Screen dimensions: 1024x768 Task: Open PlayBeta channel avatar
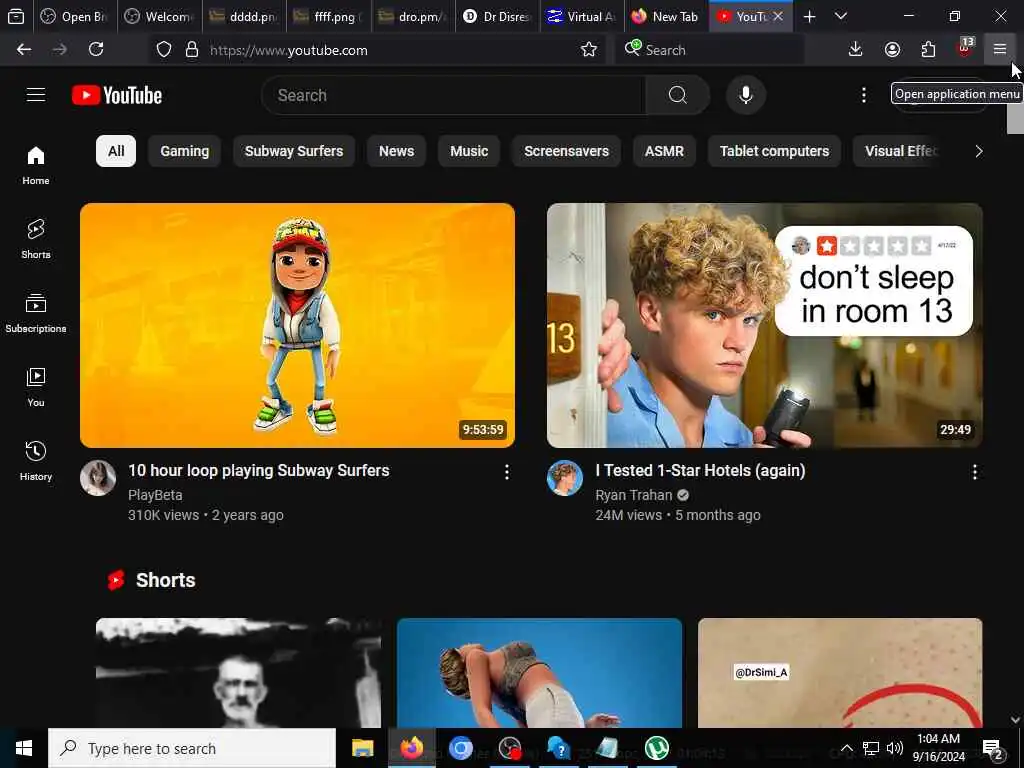click(x=98, y=478)
